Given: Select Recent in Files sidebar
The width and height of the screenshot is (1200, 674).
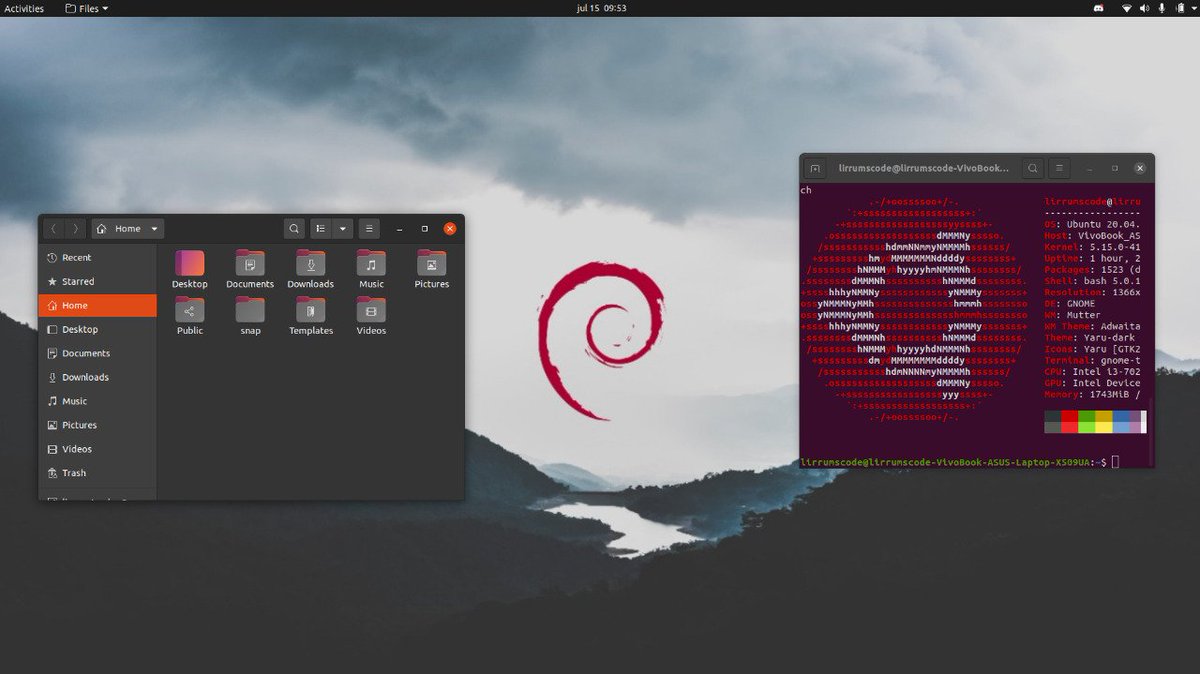Looking at the screenshot, I should (97, 257).
